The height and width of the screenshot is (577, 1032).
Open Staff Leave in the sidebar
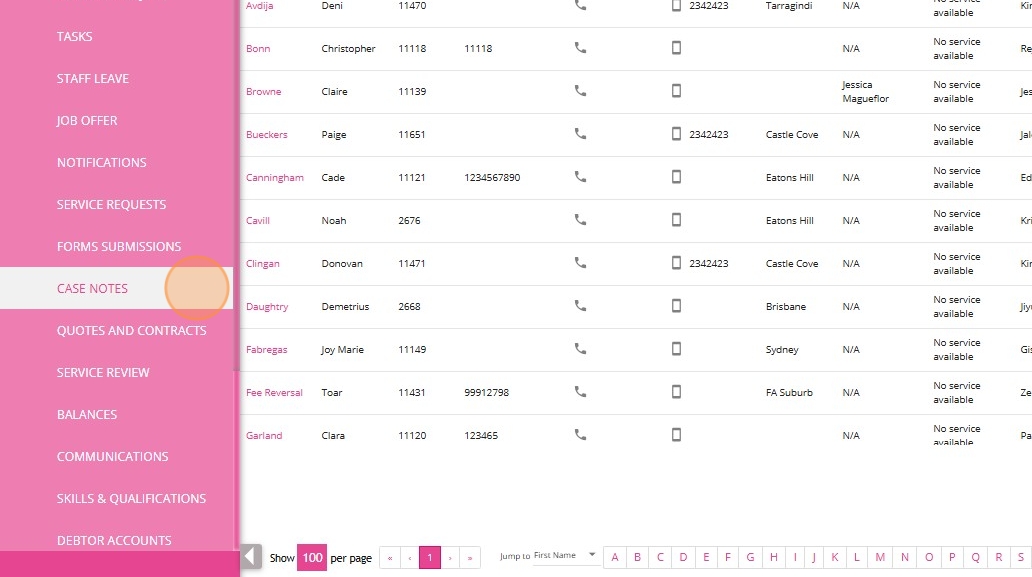coord(93,78)
